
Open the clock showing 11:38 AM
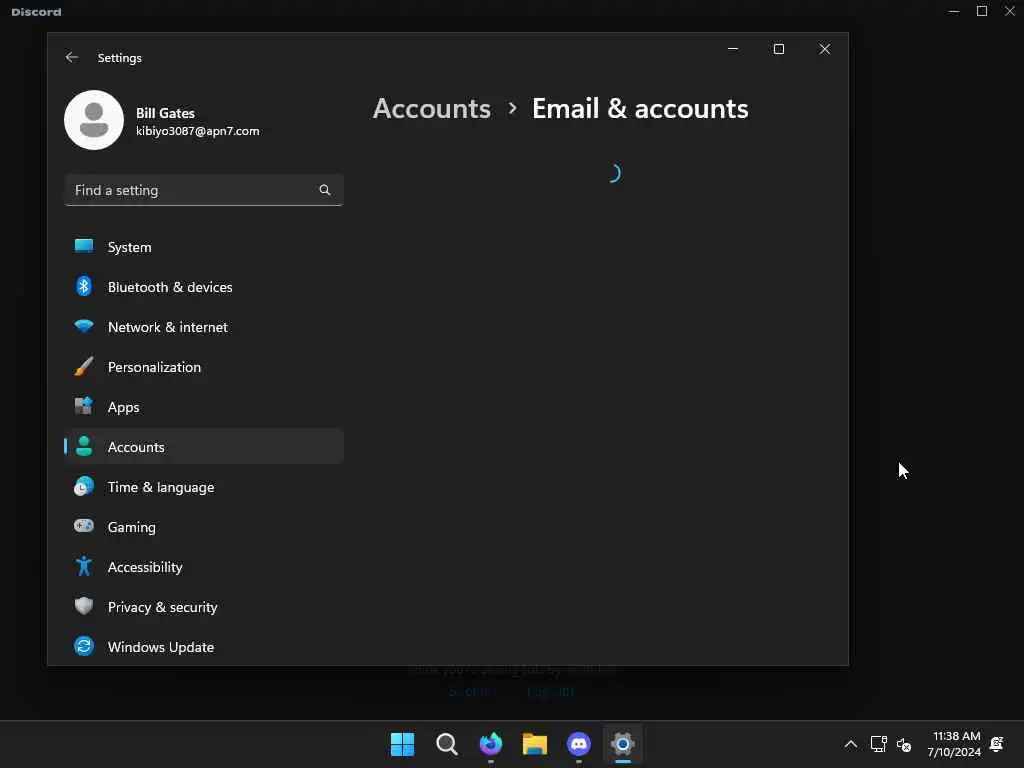(x=954, y=744)
